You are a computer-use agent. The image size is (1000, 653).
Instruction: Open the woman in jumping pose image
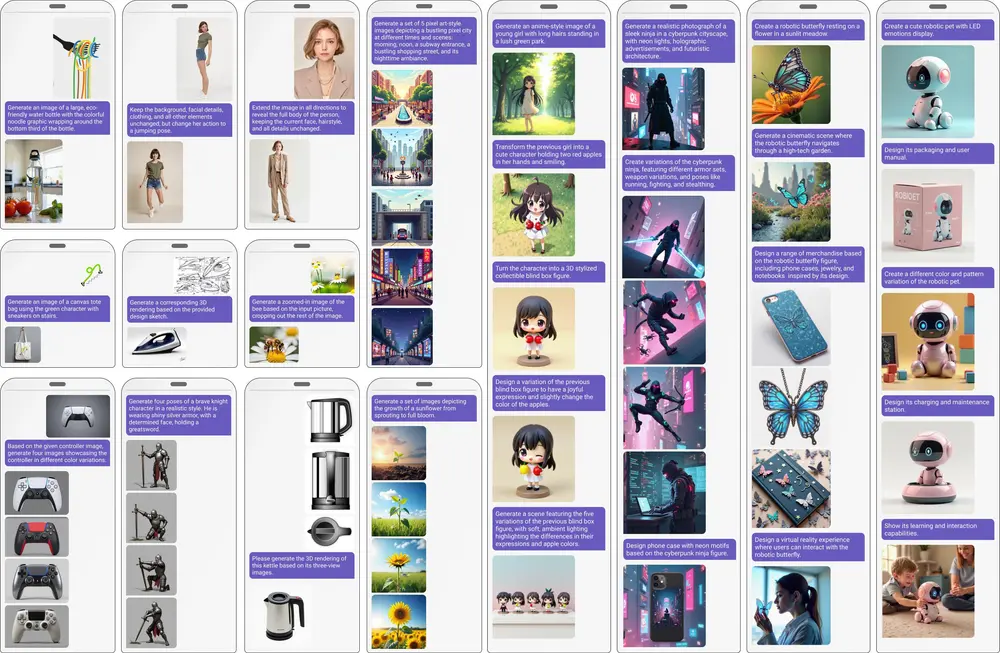point(155,182)
